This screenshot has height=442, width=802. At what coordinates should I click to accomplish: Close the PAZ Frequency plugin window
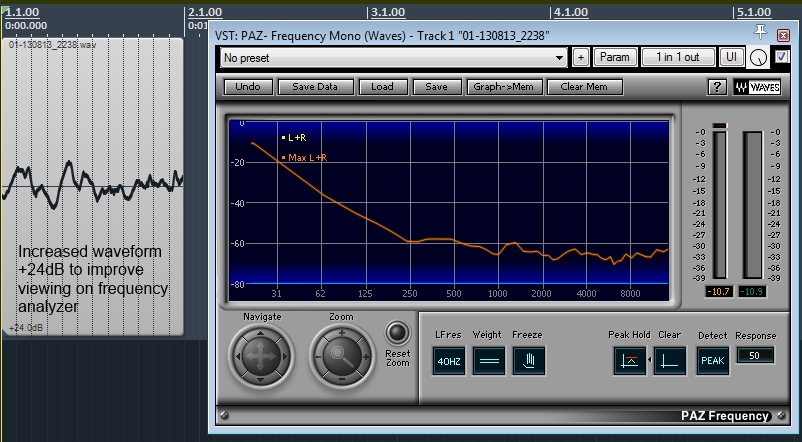click(x=783, y=35)
